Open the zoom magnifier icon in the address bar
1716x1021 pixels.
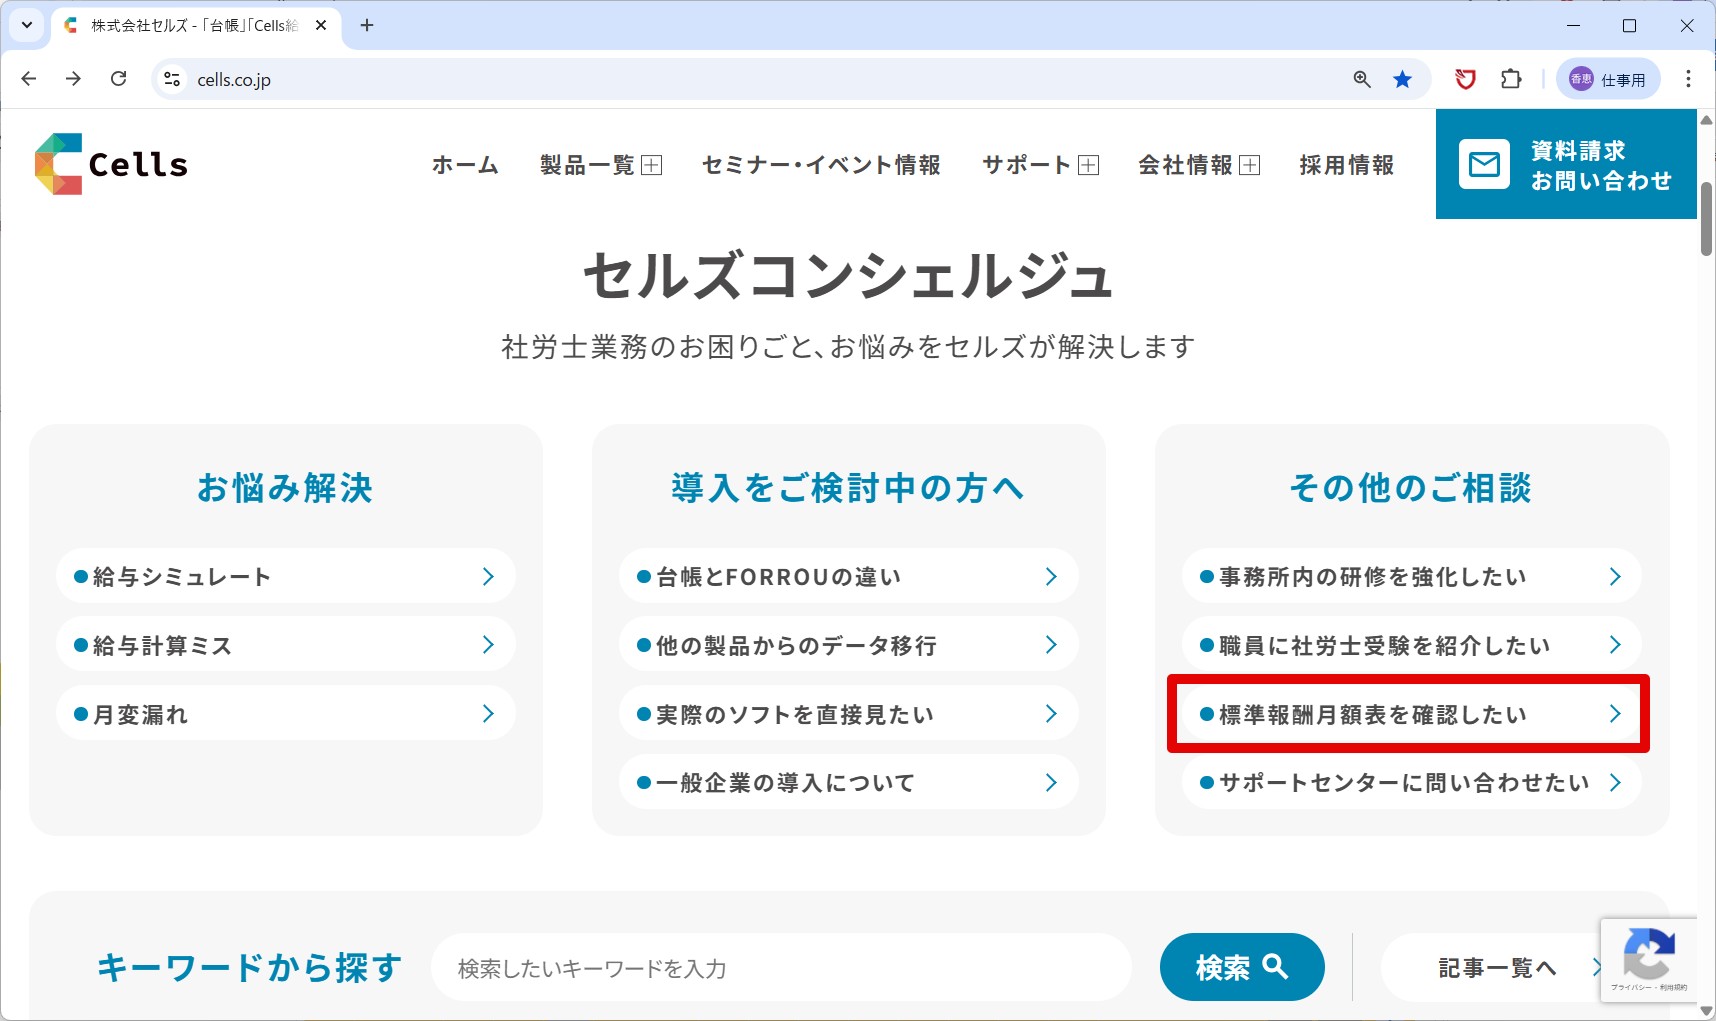[1361, 79]
